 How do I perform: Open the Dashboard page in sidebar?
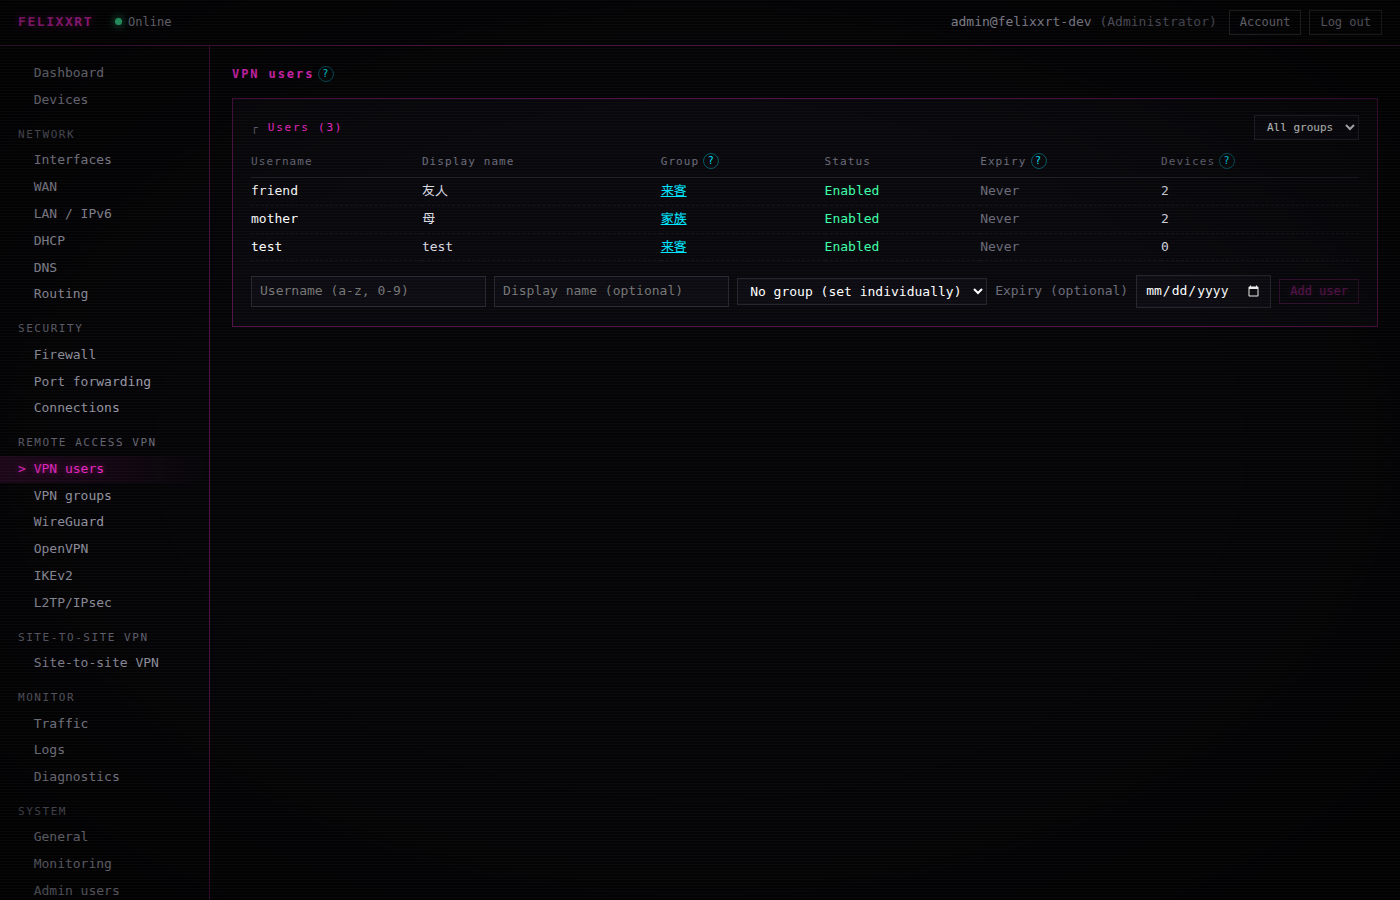[69, 73]
